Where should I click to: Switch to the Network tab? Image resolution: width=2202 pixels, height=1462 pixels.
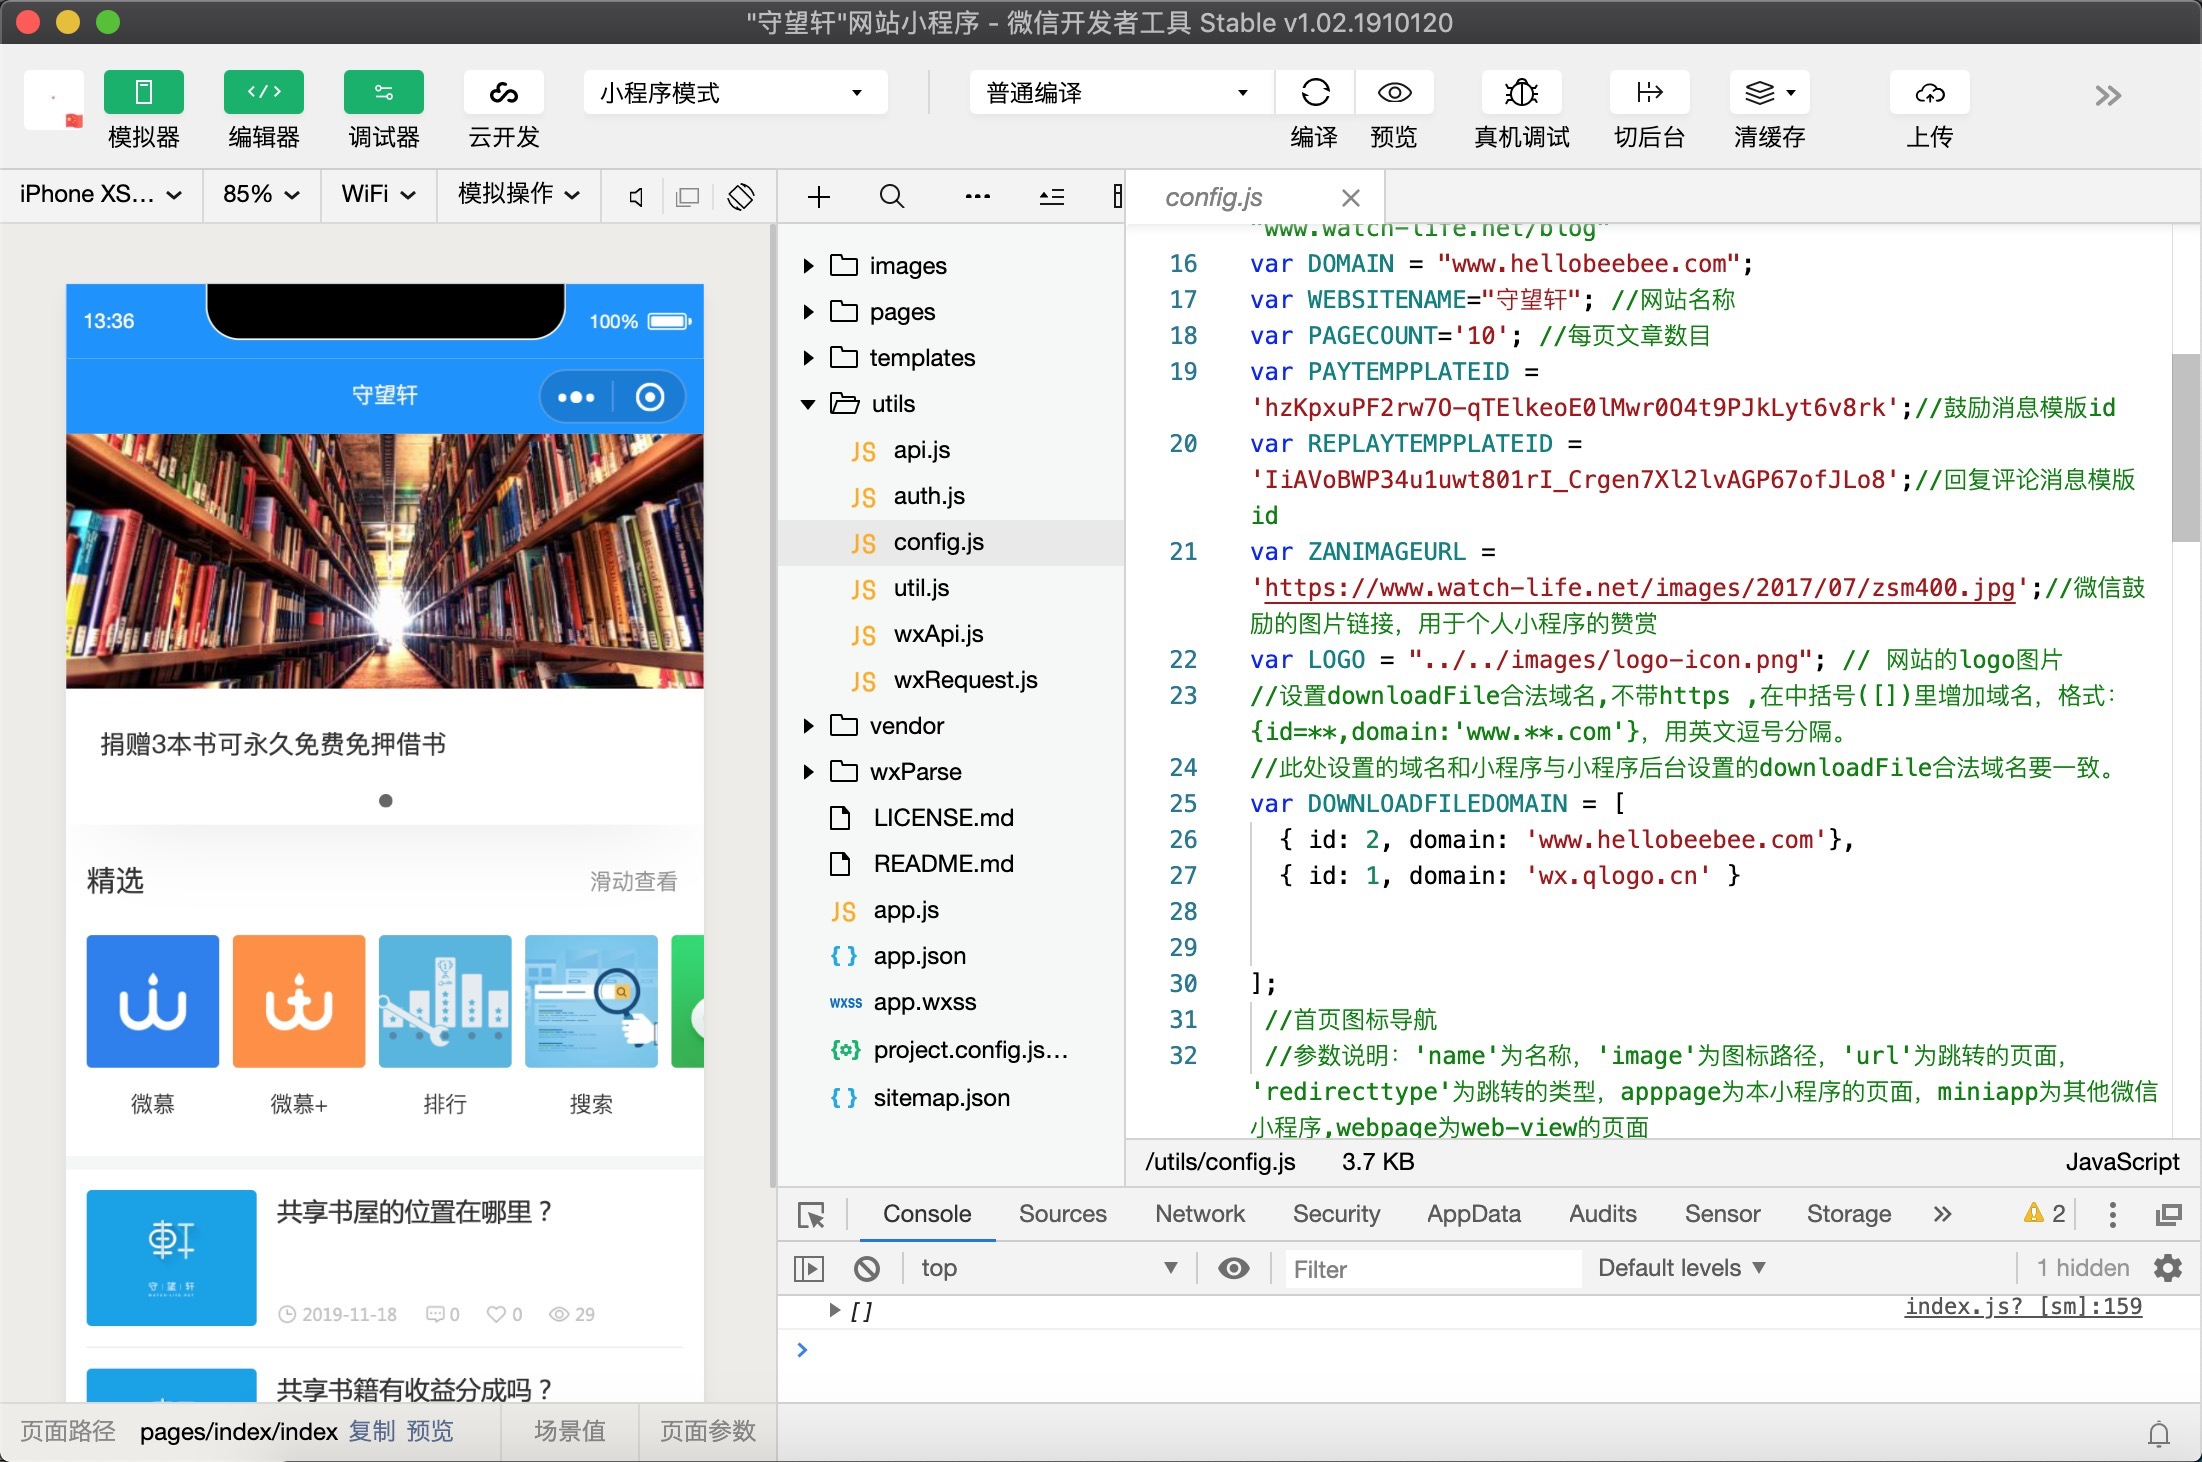click(1199, 1214)
